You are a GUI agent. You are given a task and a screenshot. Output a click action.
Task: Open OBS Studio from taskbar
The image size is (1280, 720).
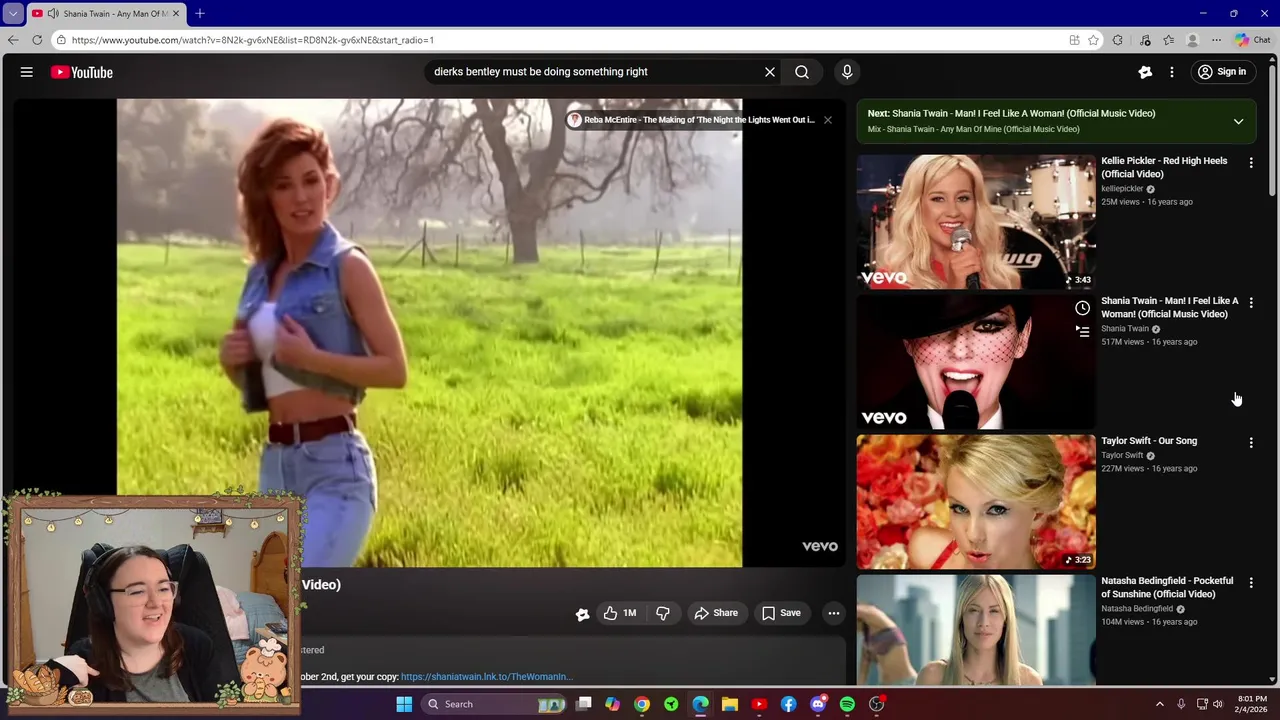877,704
